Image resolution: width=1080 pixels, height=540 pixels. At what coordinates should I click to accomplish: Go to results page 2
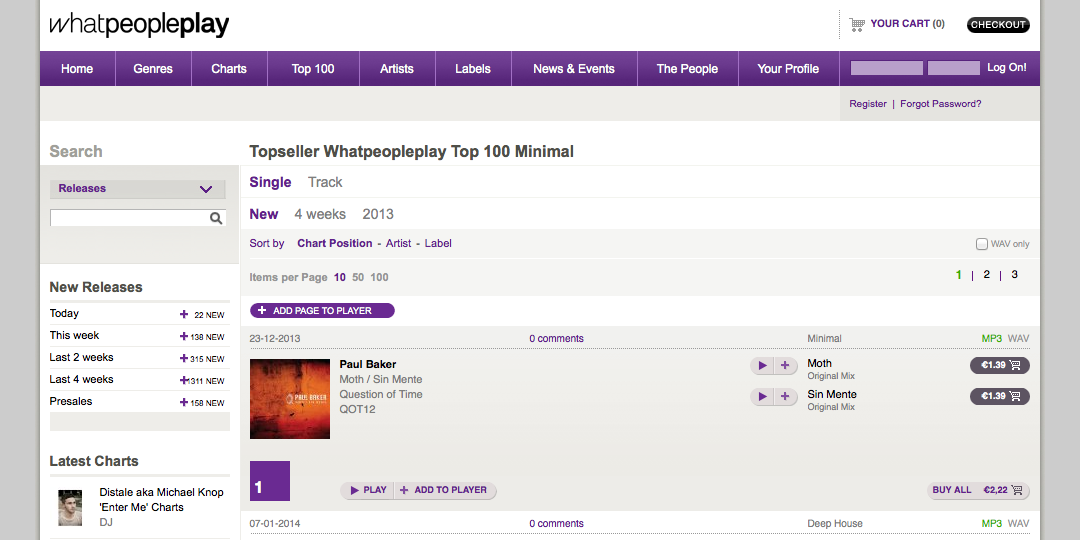click(986, 275)
